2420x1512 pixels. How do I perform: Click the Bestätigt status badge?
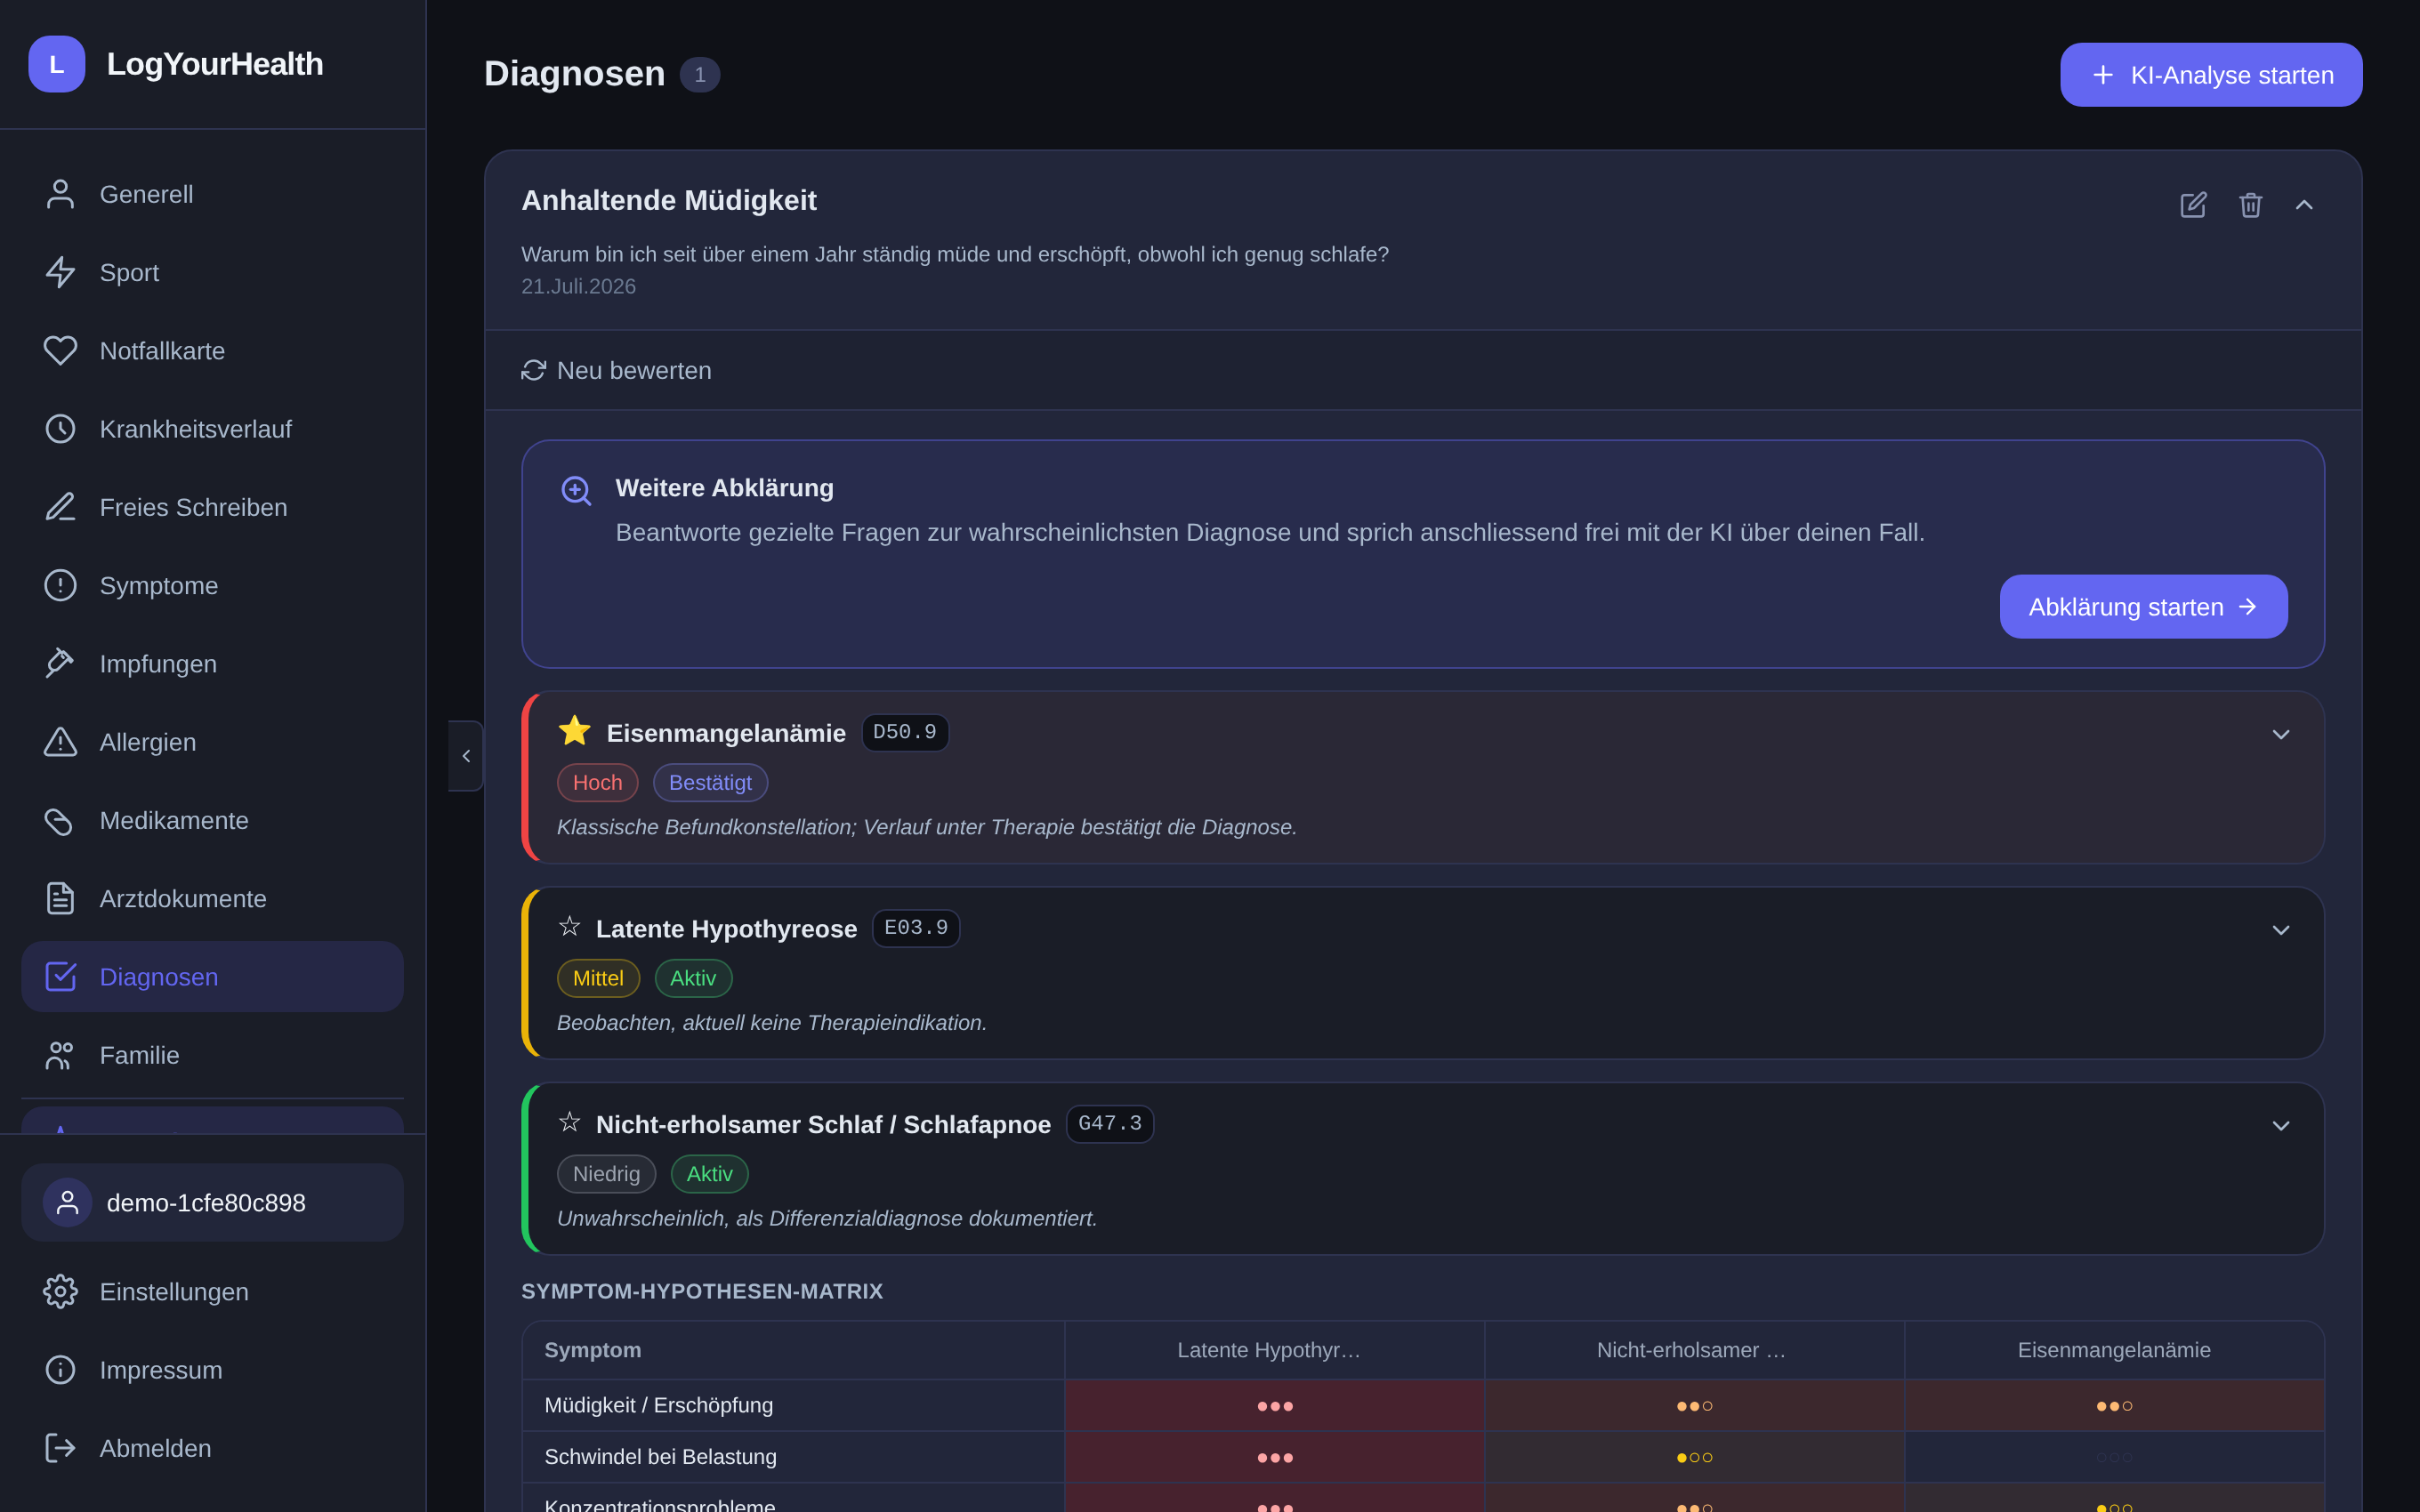tap(710, 783)
